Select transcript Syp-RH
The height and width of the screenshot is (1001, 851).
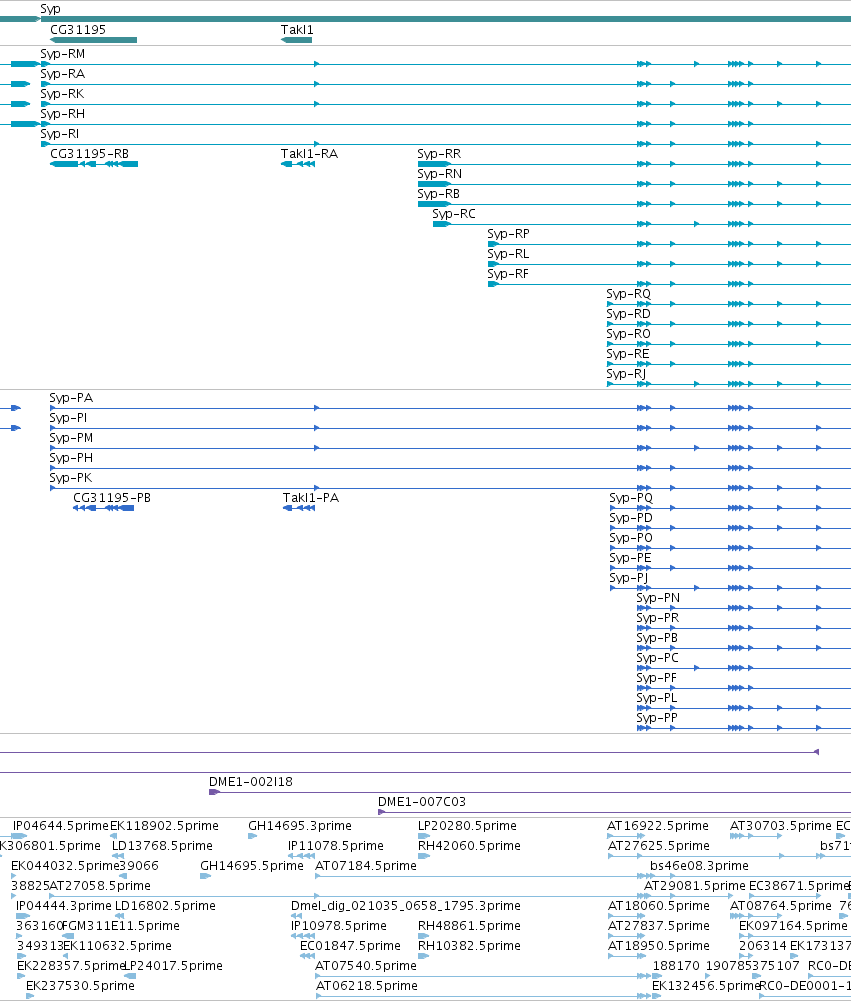pyautogui.click(x=63, y=114)
